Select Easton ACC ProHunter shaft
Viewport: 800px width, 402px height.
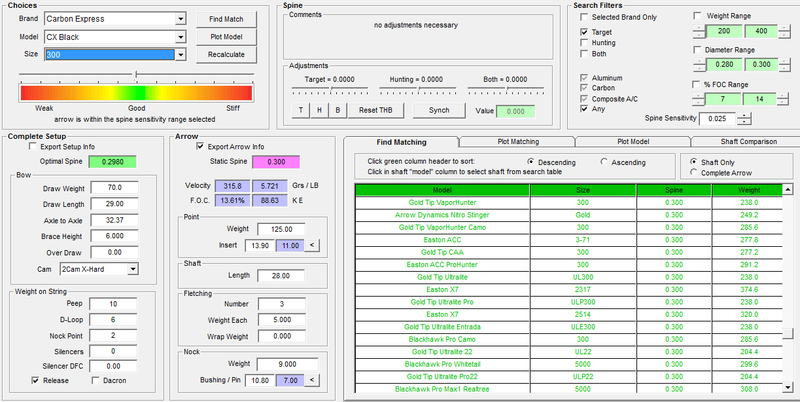pyautogui.click(x=442, y=265)
